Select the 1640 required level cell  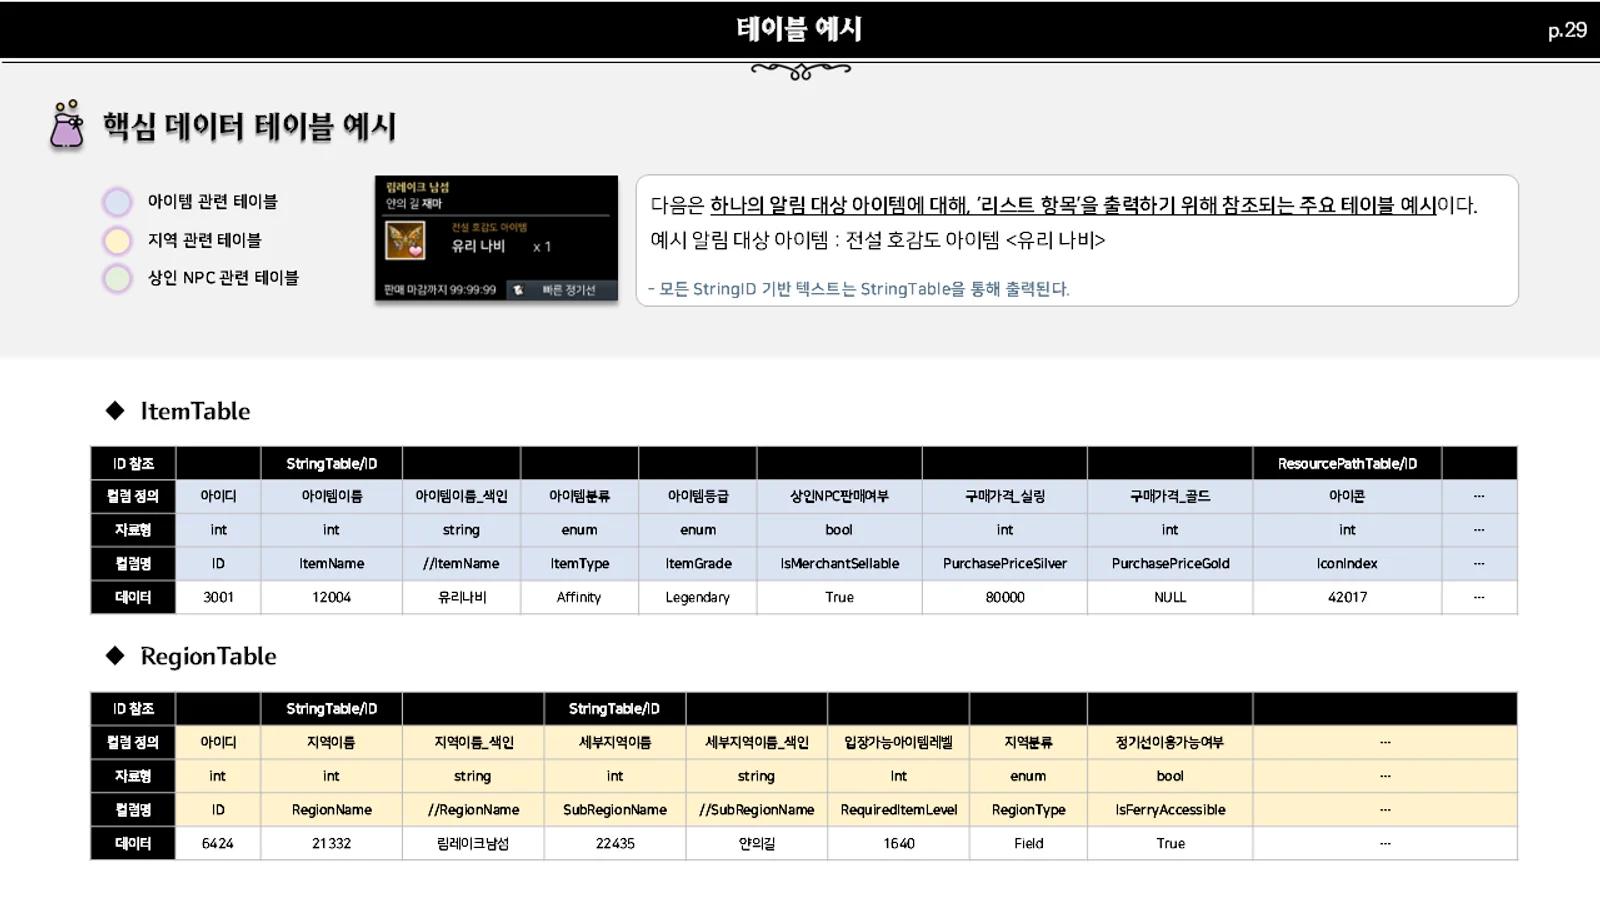tap(899, 843)
